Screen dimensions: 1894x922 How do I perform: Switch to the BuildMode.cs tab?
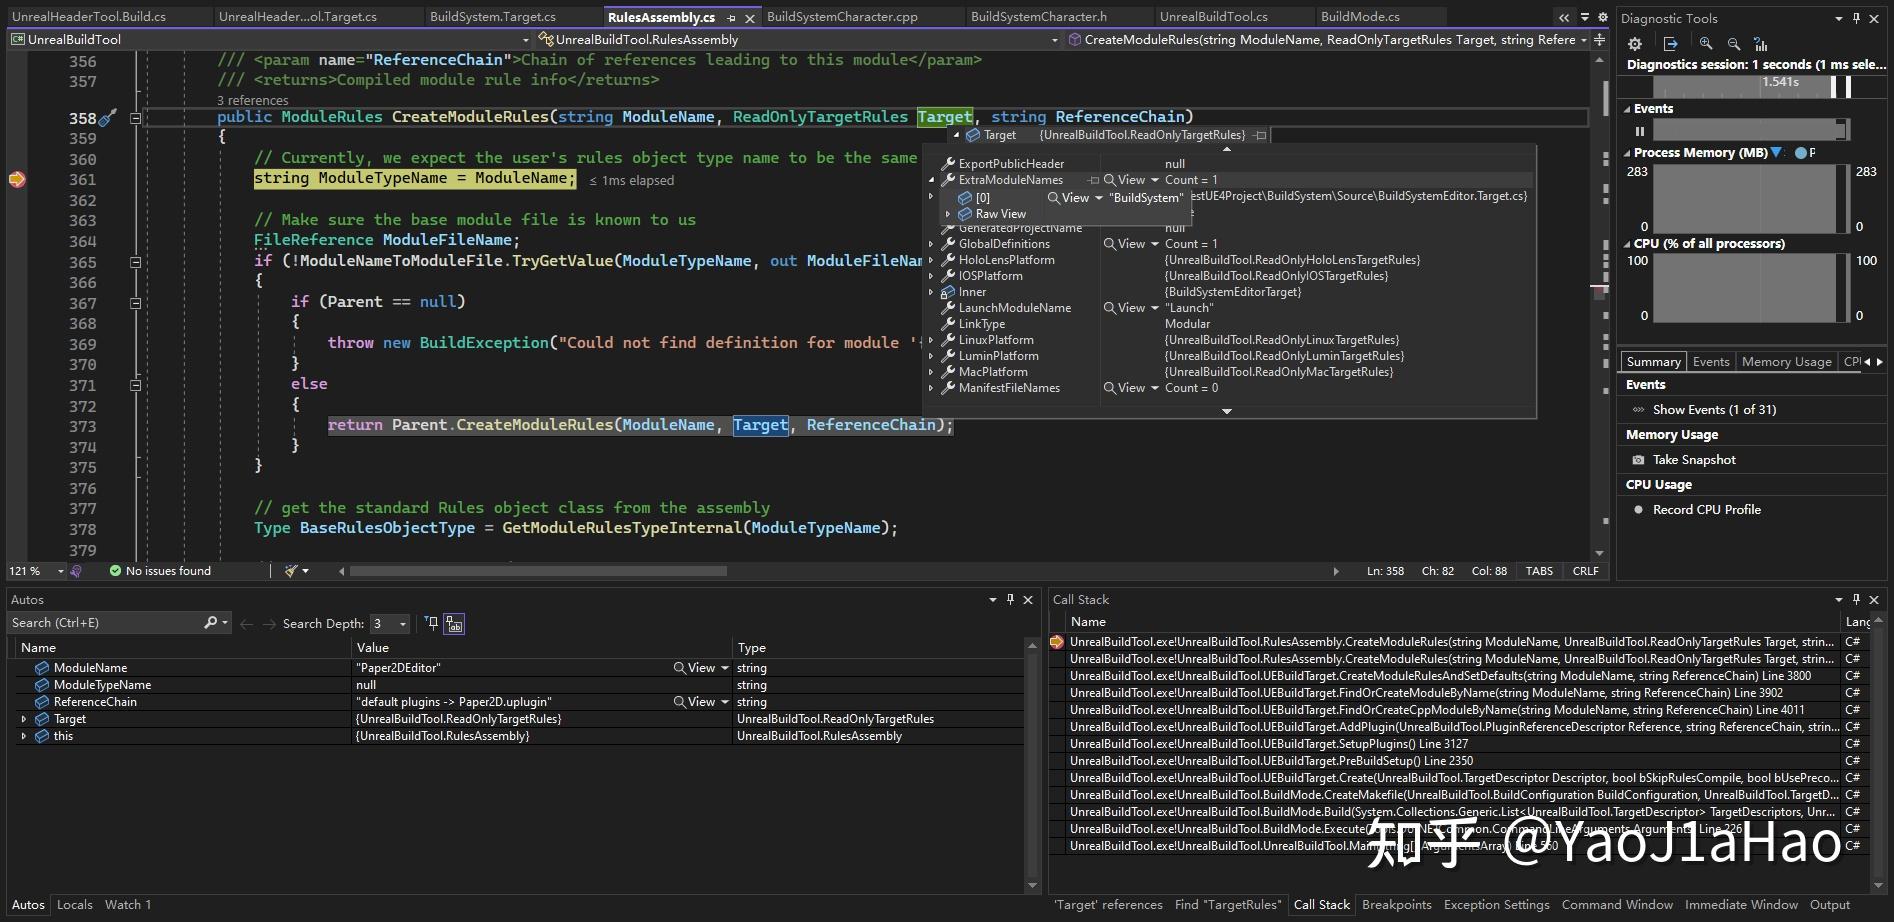[1359, 17]
